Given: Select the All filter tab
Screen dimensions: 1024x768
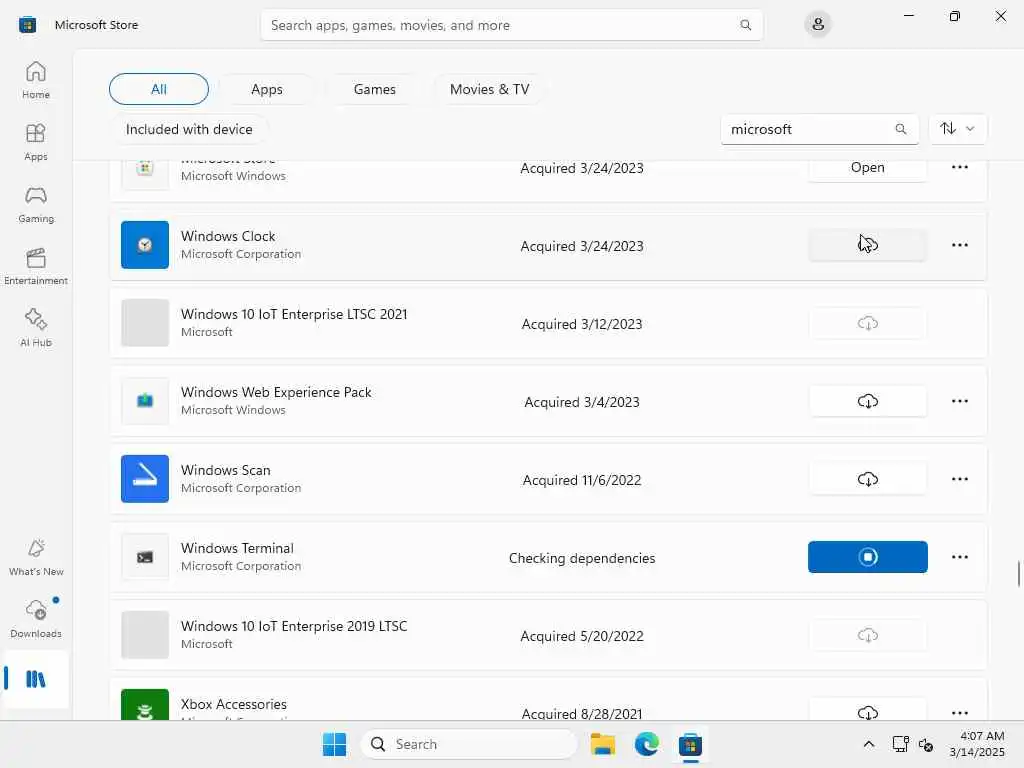Looking at the screenshot, I should click(x=159, y=89).
